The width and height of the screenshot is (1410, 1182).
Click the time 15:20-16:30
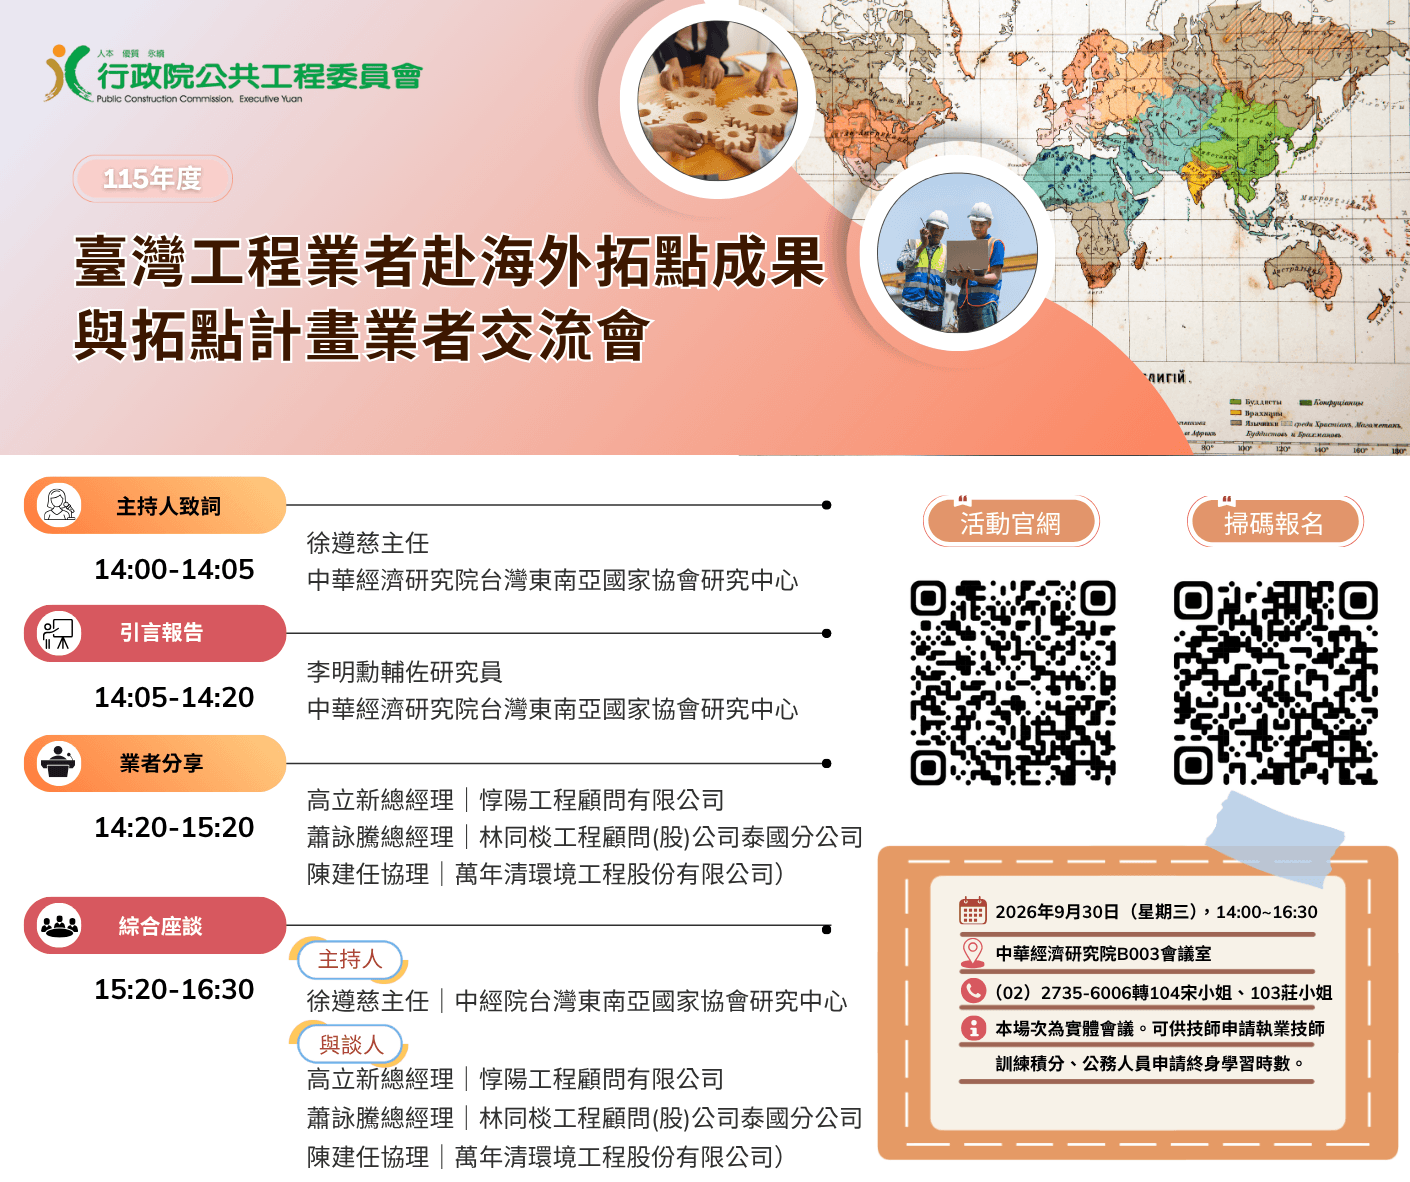(x=174, y=990)
